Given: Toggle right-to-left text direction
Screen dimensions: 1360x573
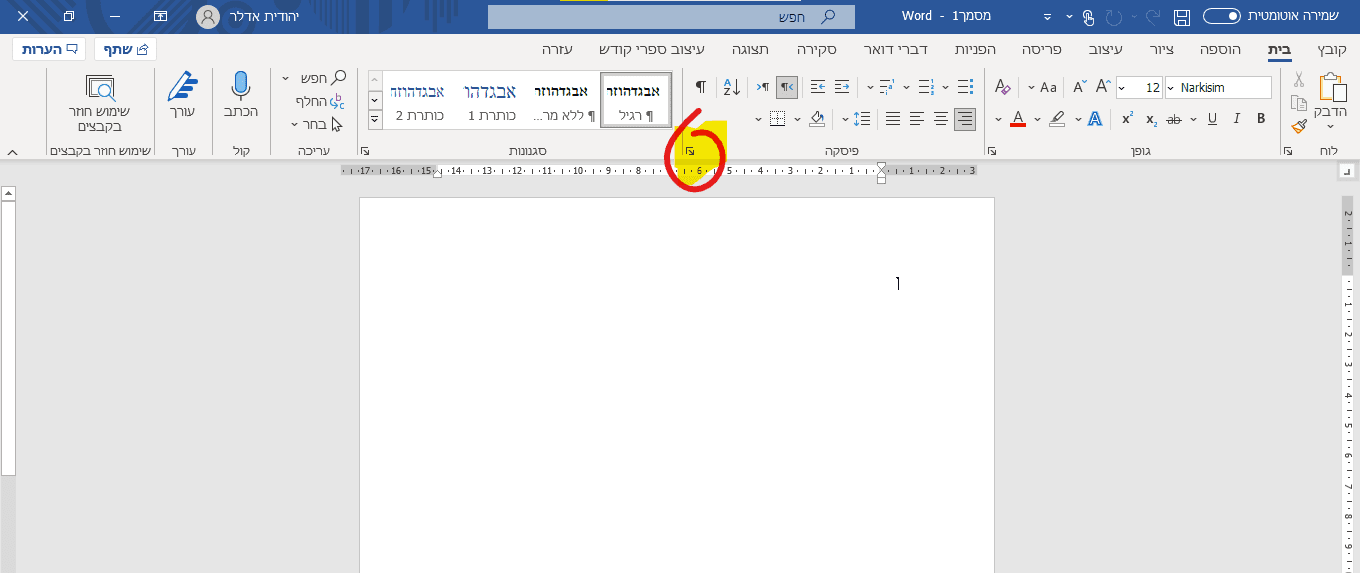Looking at the screenshot, I should (787, 87).
